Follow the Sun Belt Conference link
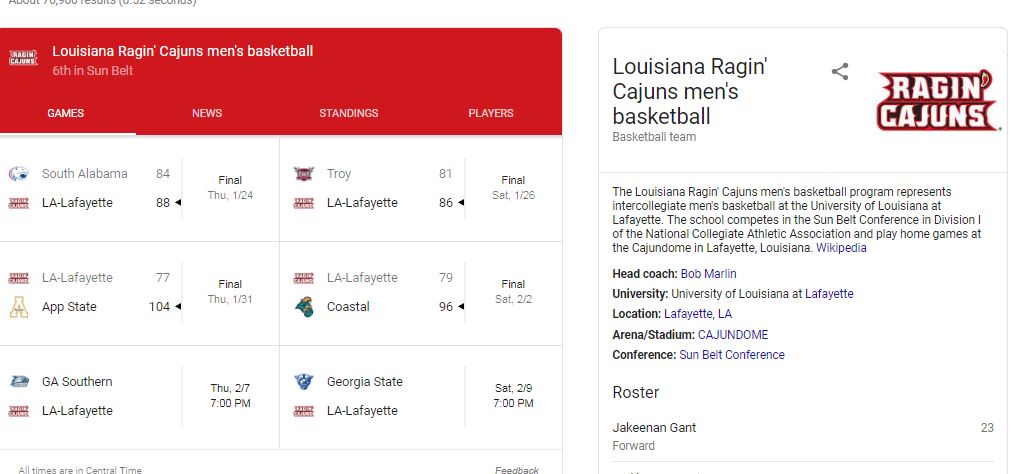 click(x=732, y=355)
